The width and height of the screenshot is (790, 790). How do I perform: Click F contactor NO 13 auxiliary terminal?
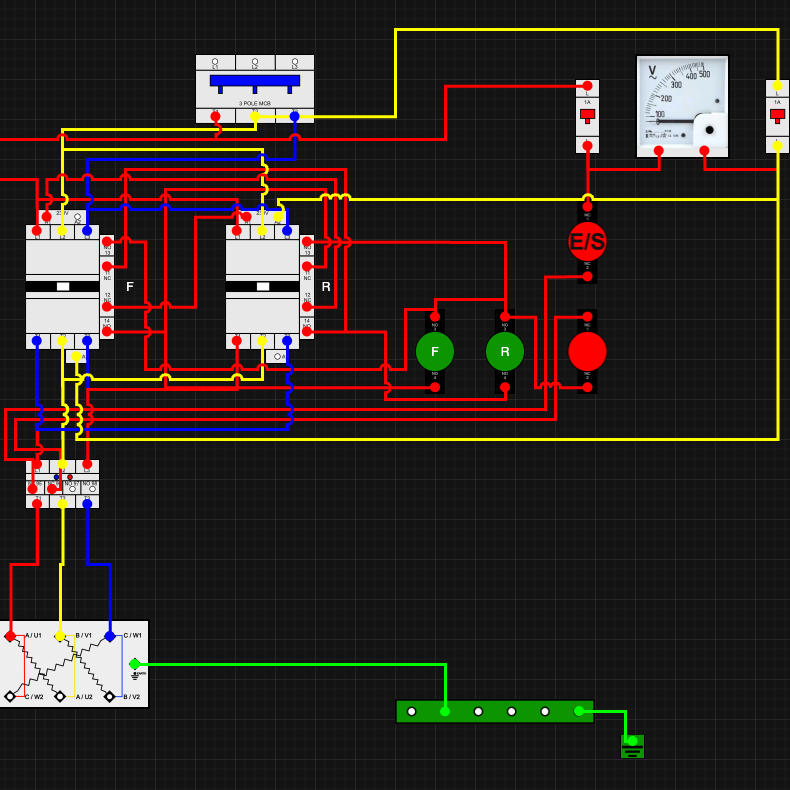[107, 242]
